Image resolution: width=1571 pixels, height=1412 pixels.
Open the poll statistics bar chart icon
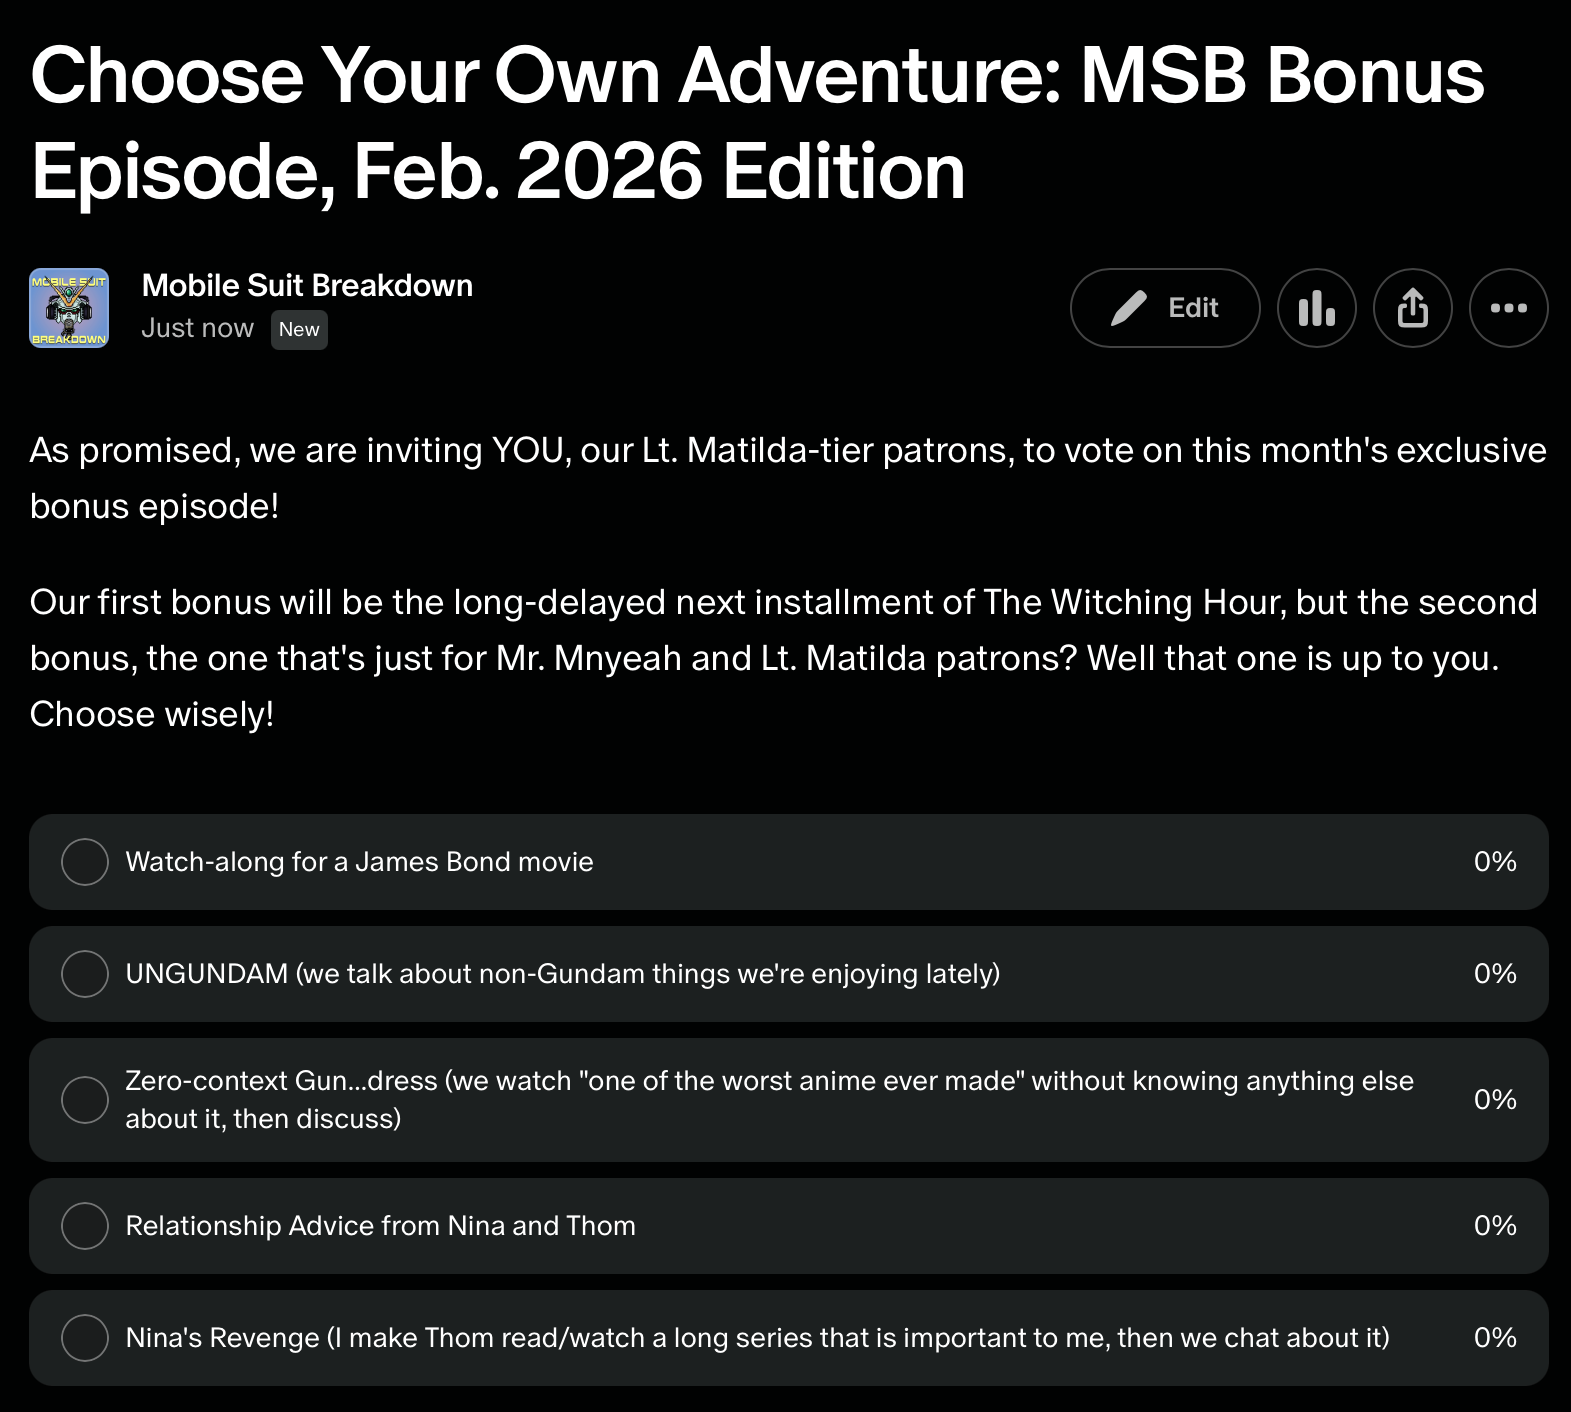tap(1316, 308)
